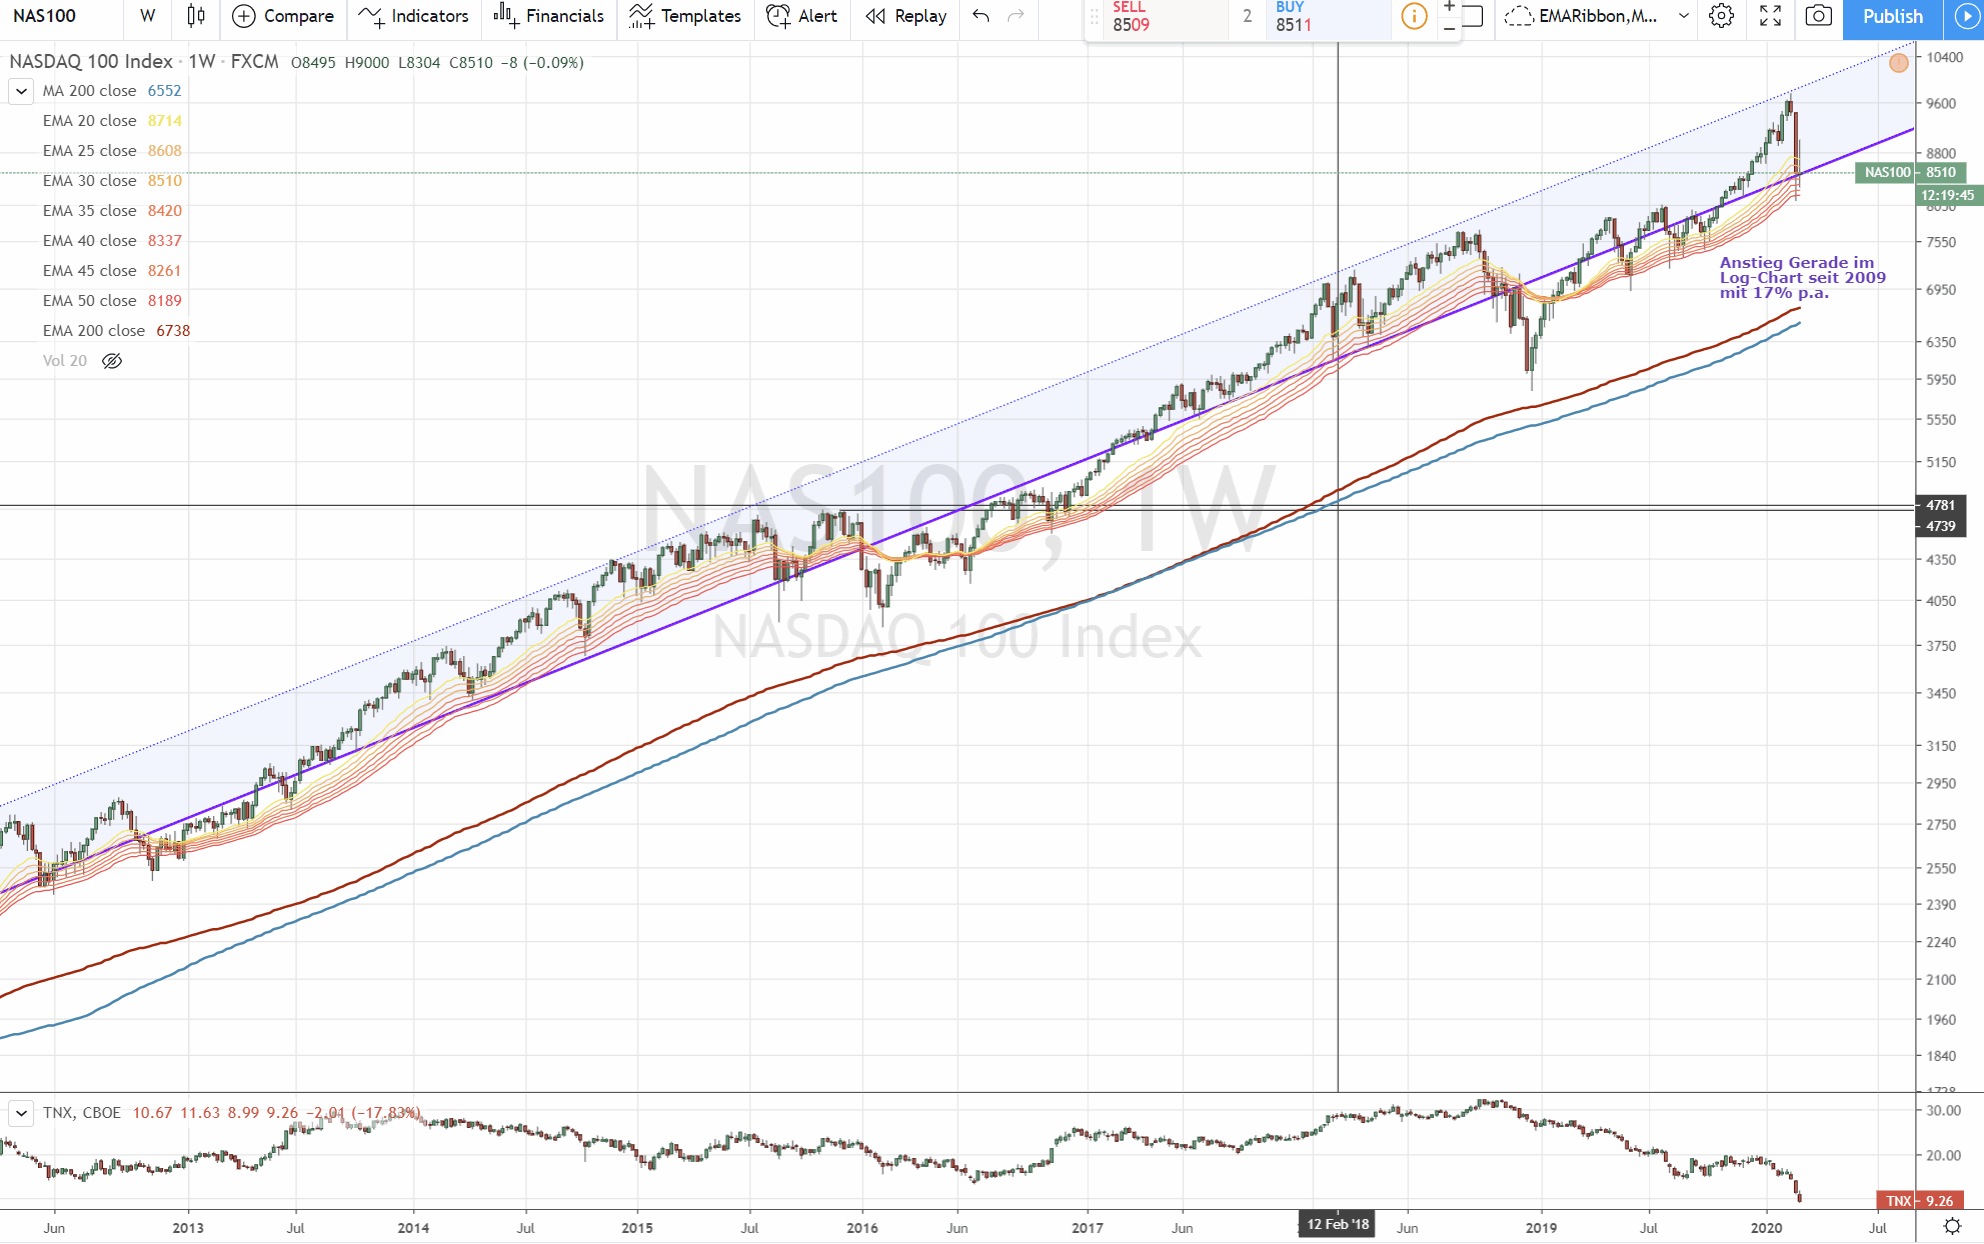Change the W weekly timeframe interval
Screen dimensions: 1984x1244
coord(147,16)
